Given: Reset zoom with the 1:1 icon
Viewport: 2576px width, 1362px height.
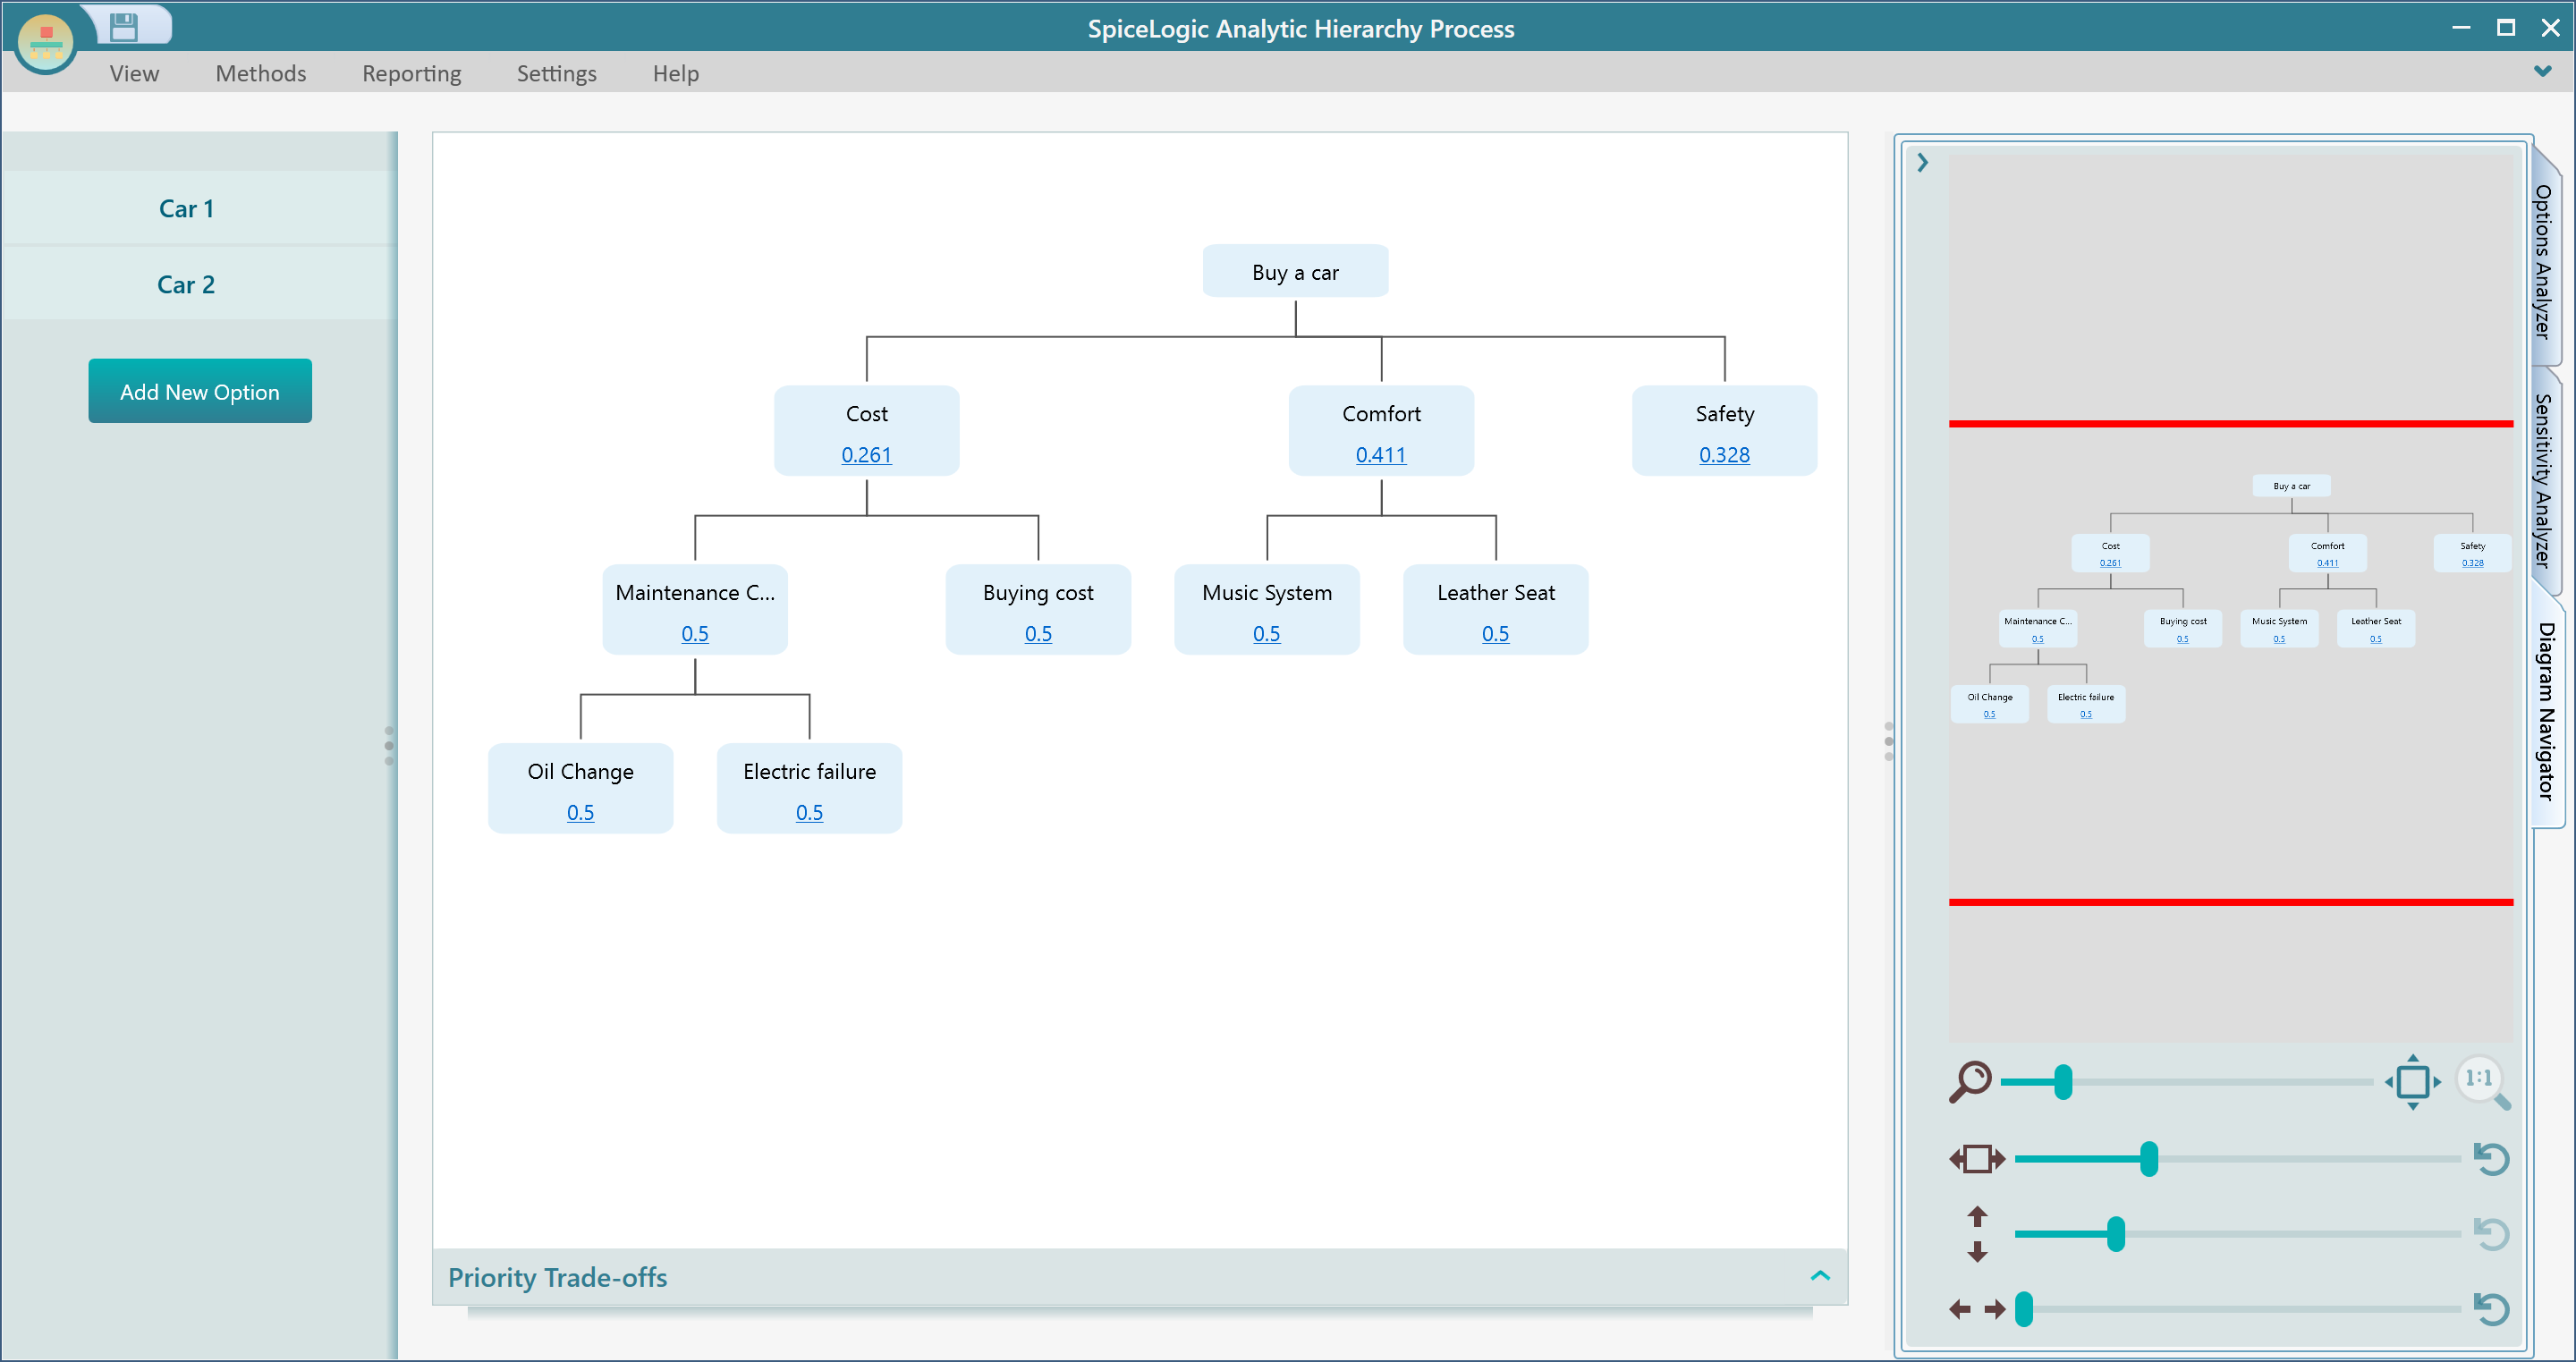Looking at the screenshot, I should [x=2484, y=1082].
